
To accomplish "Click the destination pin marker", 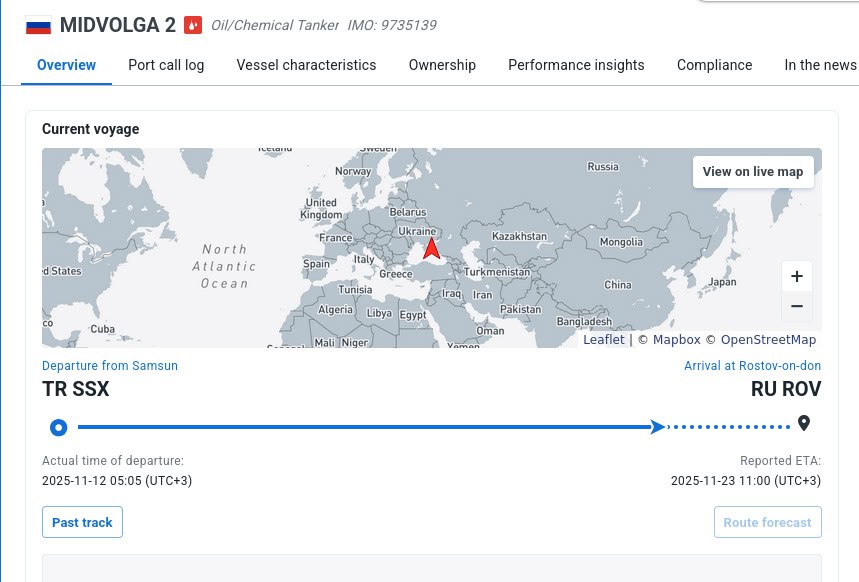I will tap(803, 424).
